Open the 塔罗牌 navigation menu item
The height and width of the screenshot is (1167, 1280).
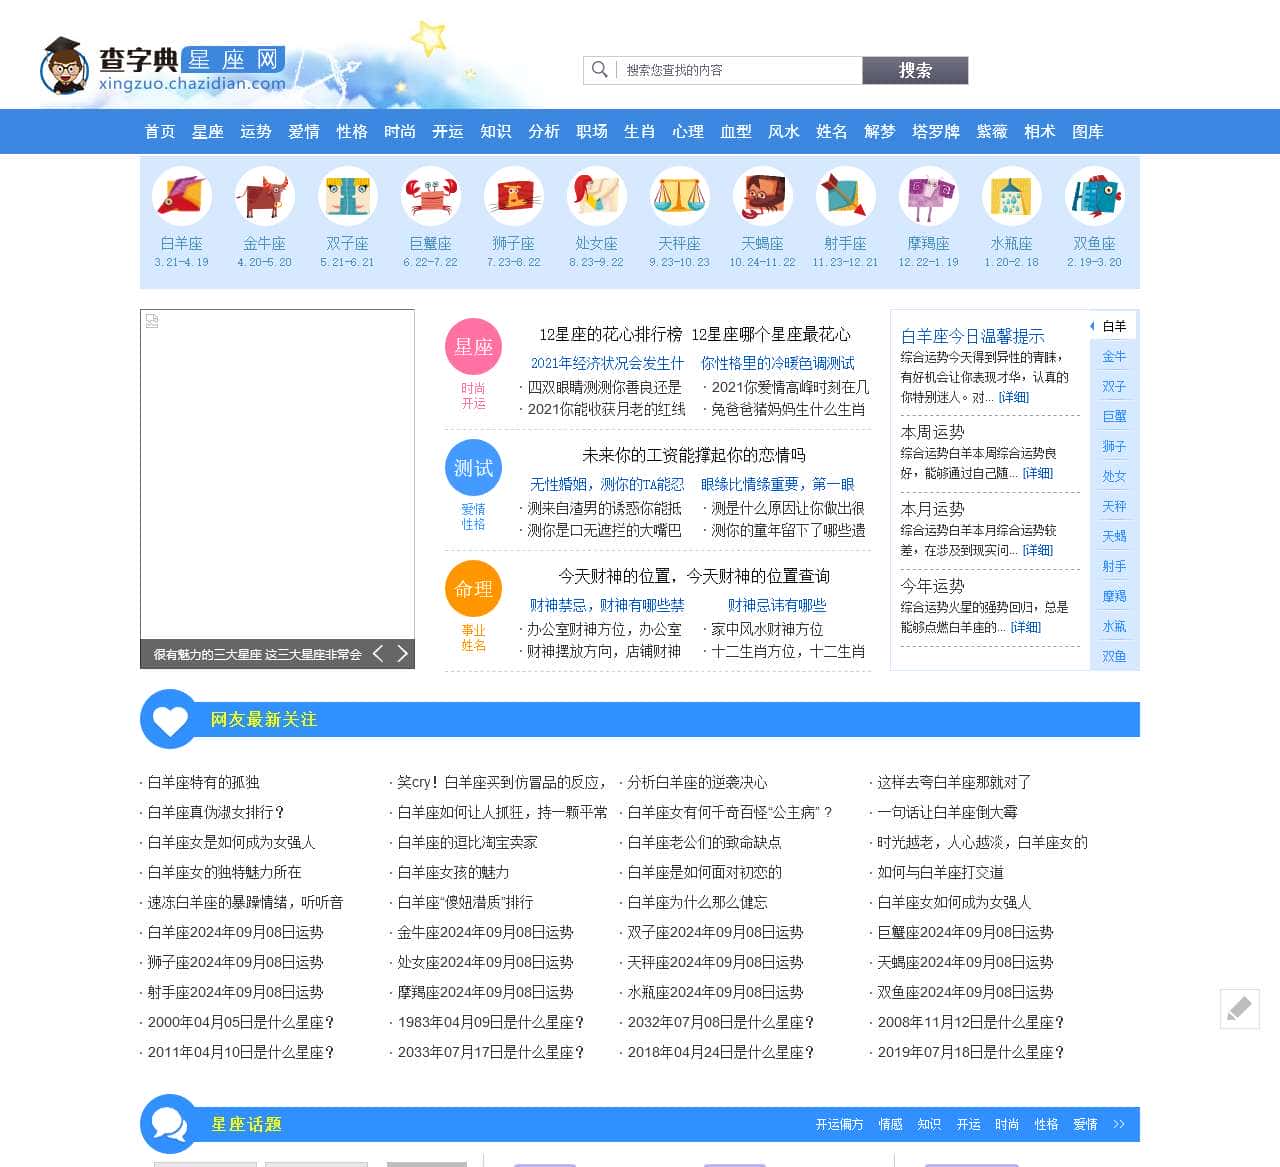936,131
